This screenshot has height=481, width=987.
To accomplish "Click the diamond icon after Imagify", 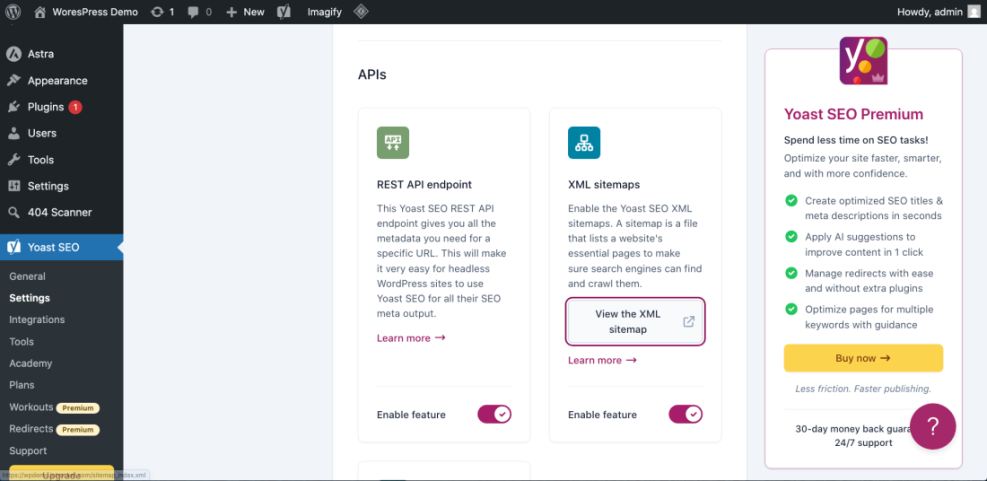I will [360, 11].
